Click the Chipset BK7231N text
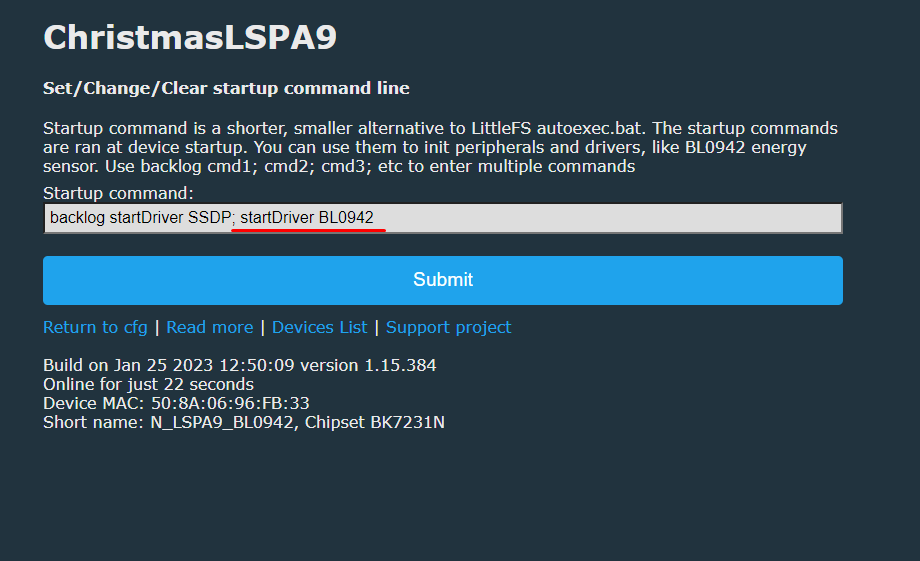Viewport: 920px width, 561px height. click(x=375, y=422)
